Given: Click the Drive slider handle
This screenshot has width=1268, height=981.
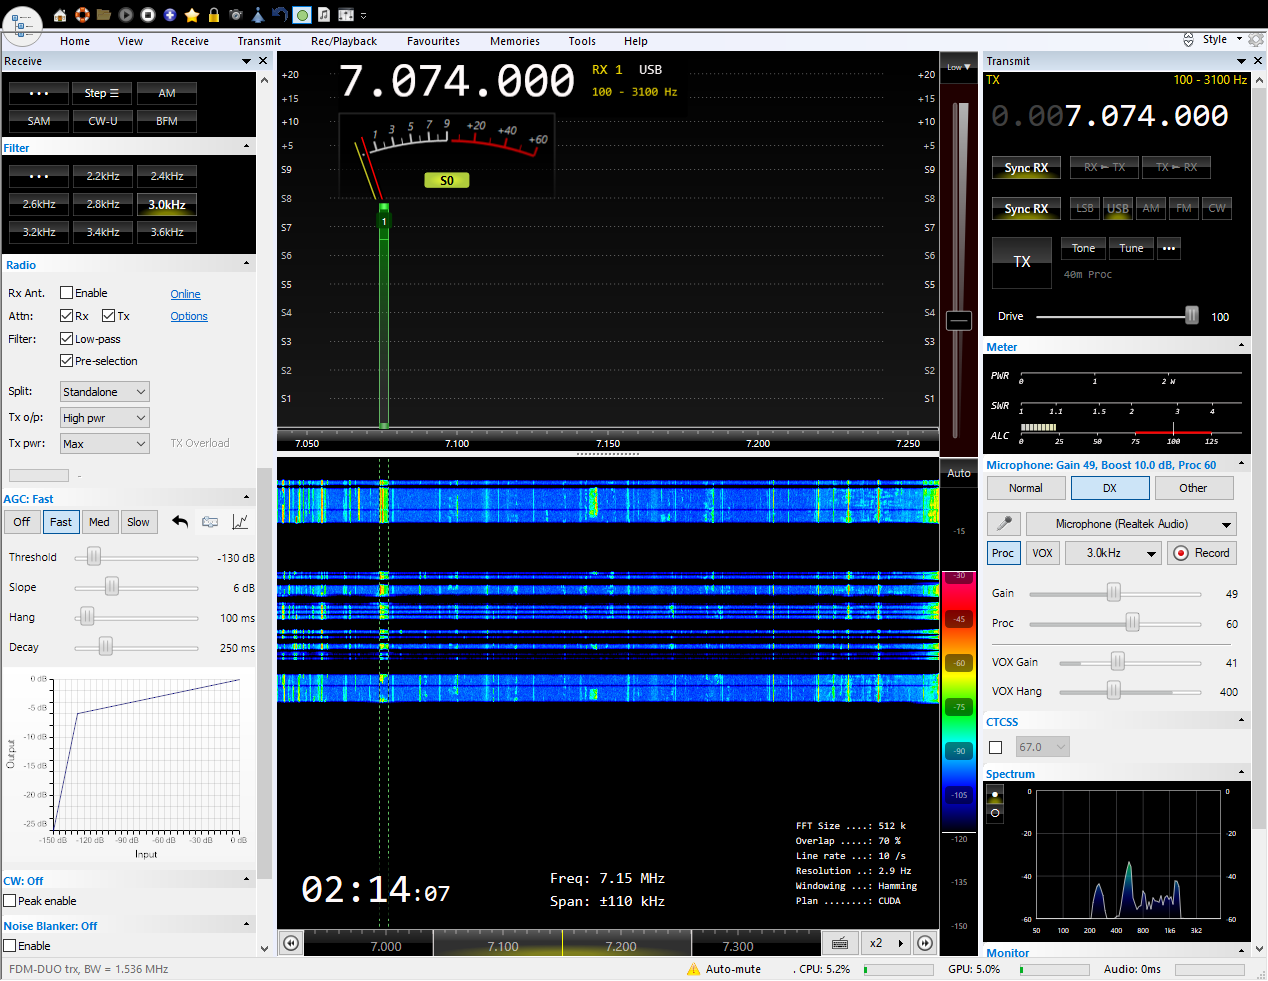Looking at the screenshot, I should [1191, 316].
